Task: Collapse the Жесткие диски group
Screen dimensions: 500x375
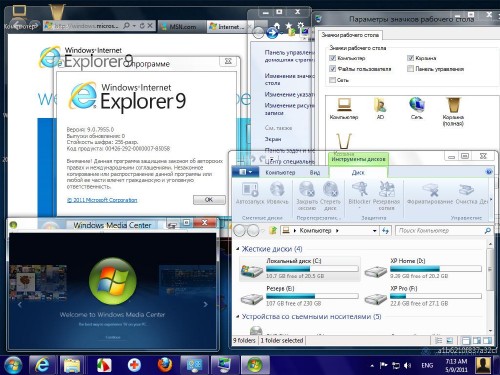Action: tap(237, 249)
